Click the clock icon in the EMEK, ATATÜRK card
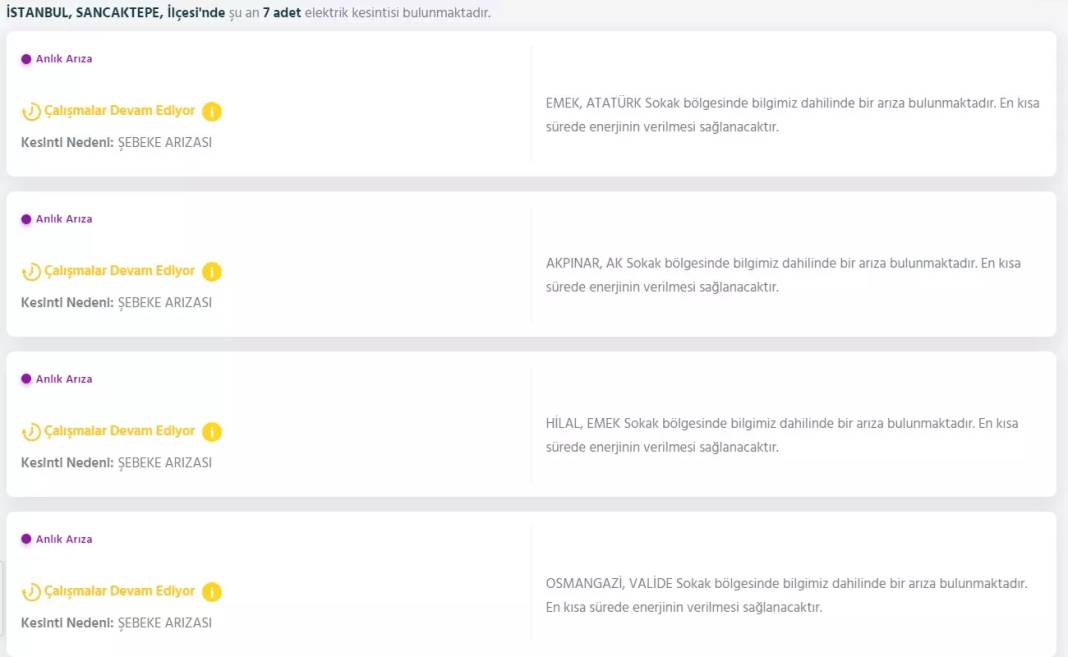The width and height of the screenshot is (1068, 657). (x=31, y=112)
